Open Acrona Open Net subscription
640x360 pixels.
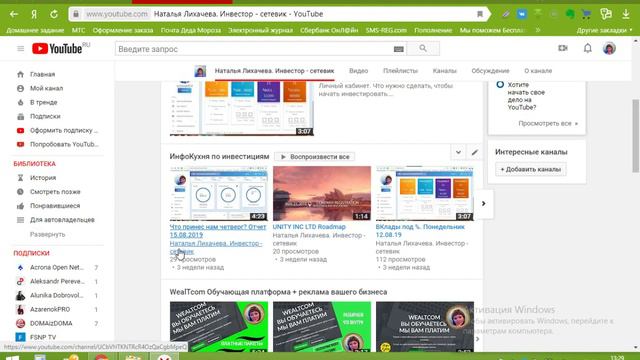pos(57,267)
